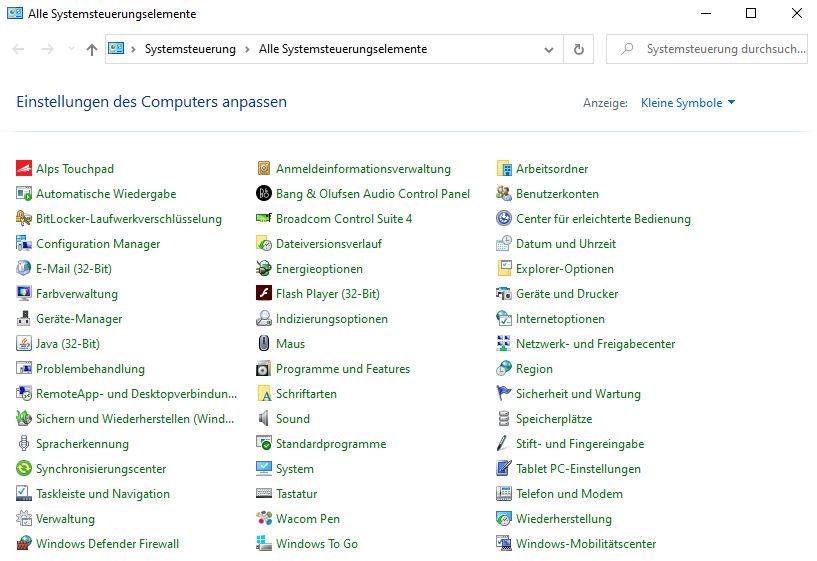
Task: Expand the recent locations arrow
Action: (71, 49)
